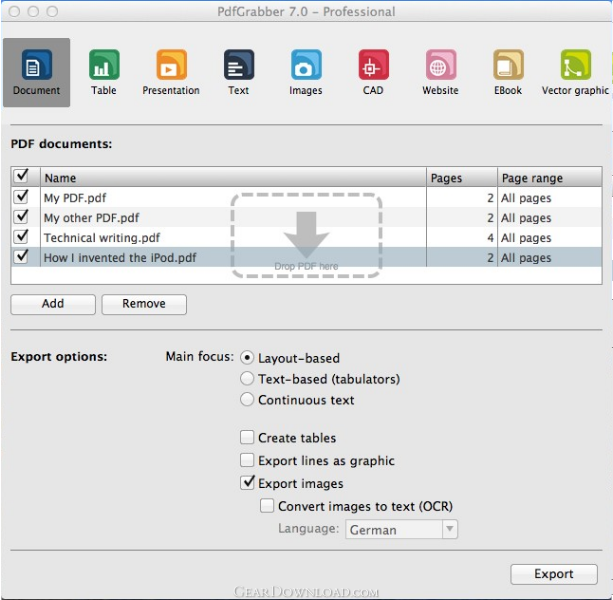Viewport: 613px width, 600px height.
Task: Toggle the select-all checkbox in table header
Action: 21,176
